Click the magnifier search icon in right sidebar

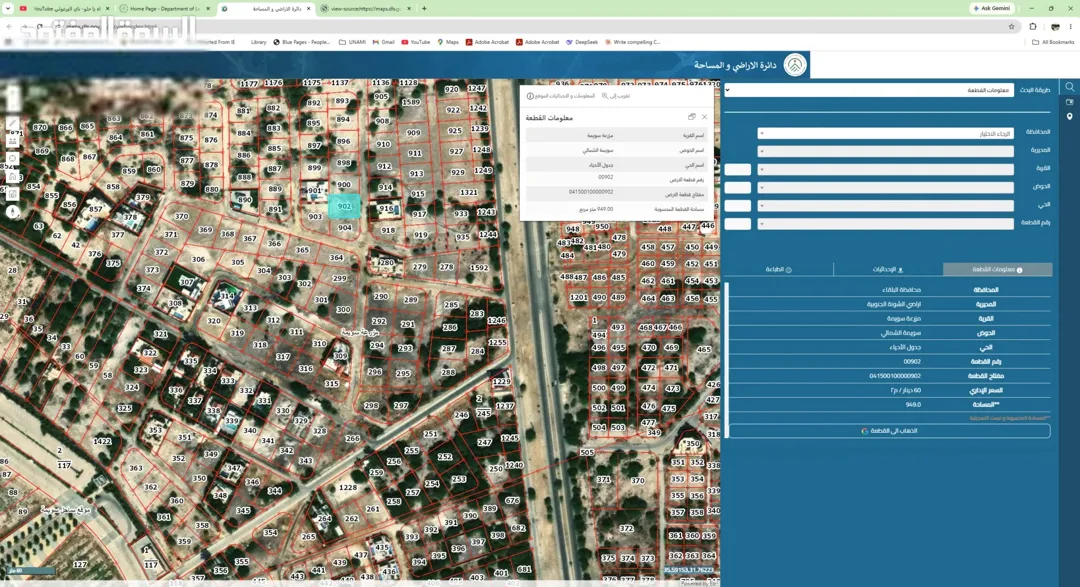[x=1070, y=87]
